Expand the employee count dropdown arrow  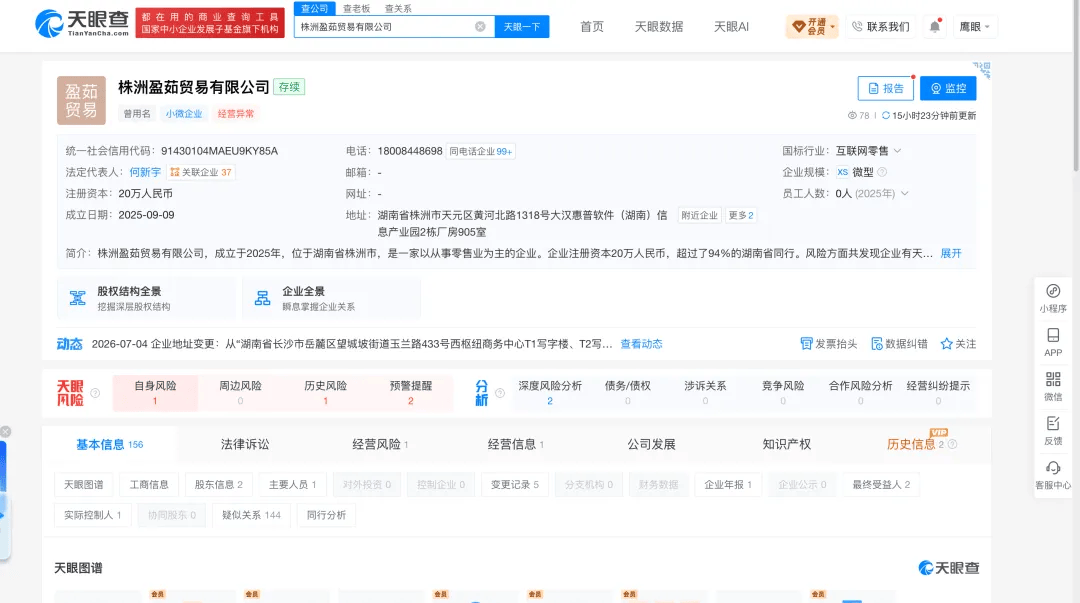click(x=904, y=194)
